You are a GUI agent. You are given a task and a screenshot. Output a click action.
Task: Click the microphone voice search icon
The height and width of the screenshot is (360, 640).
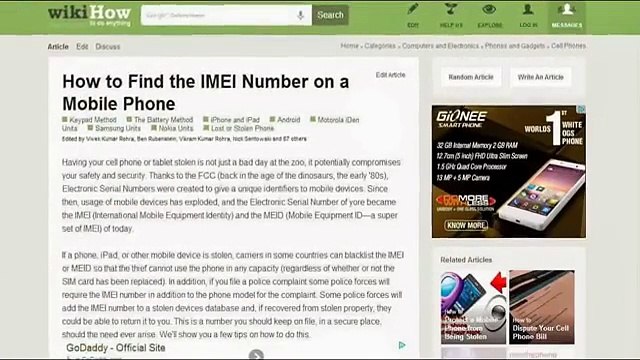pos(300,15)
